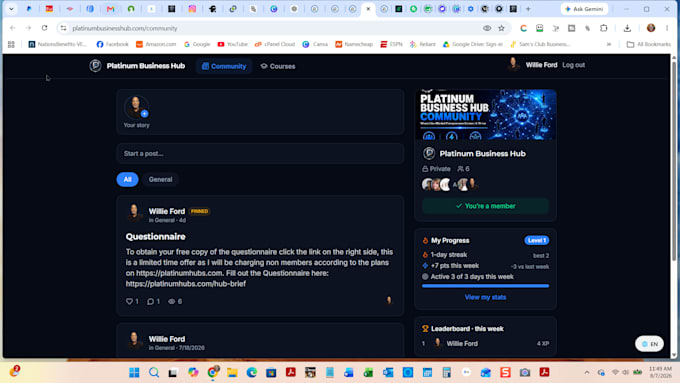
Task: Click the member avatars row
Action: (450, 185)
